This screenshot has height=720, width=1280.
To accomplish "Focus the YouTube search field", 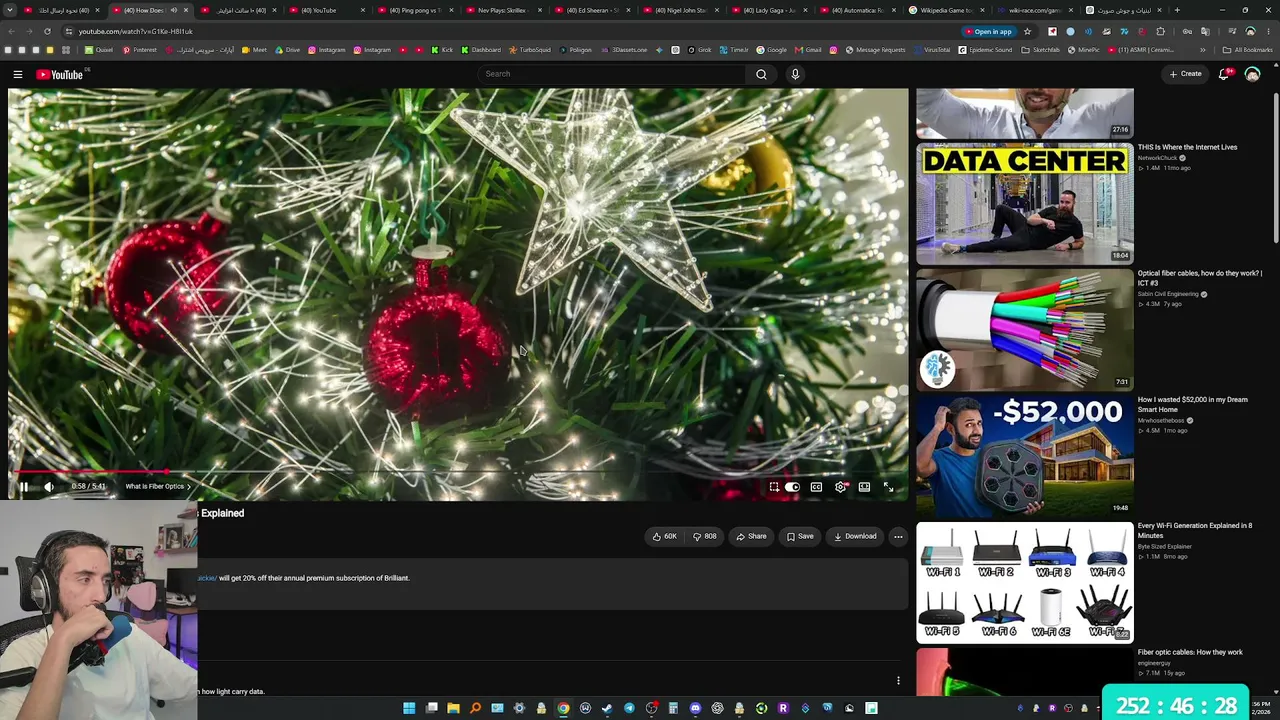I will [610, 74].
